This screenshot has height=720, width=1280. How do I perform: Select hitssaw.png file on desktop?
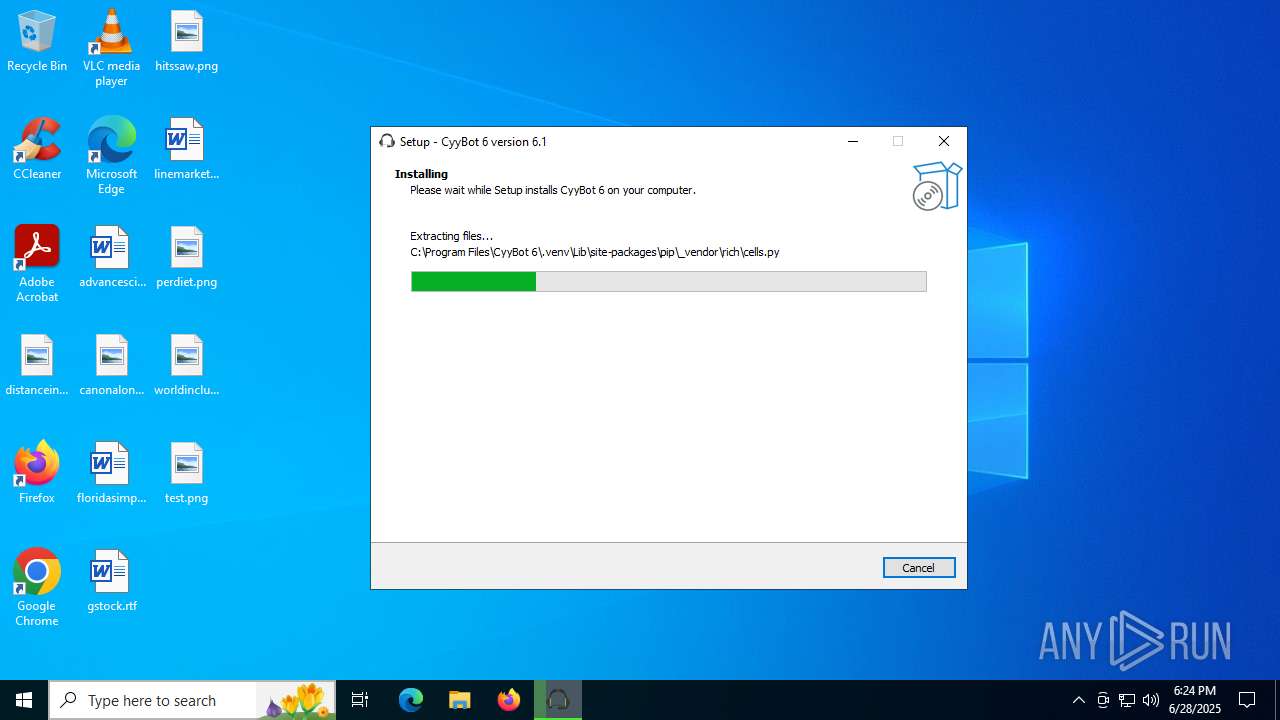tap(186, 42)
